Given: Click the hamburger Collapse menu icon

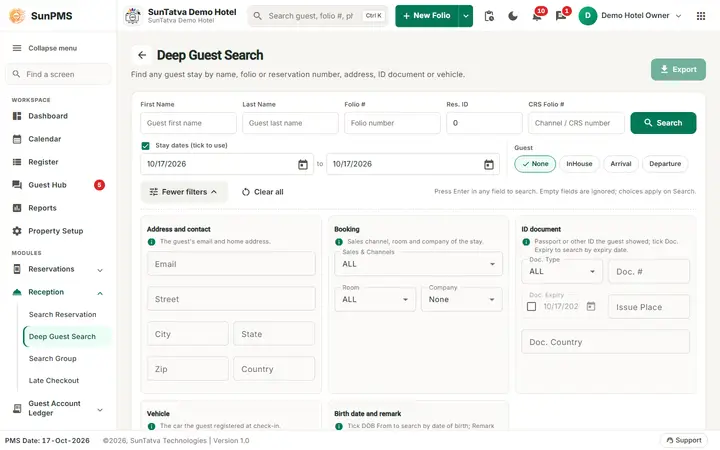Looking at the screenshot, I should coord(17,48).
